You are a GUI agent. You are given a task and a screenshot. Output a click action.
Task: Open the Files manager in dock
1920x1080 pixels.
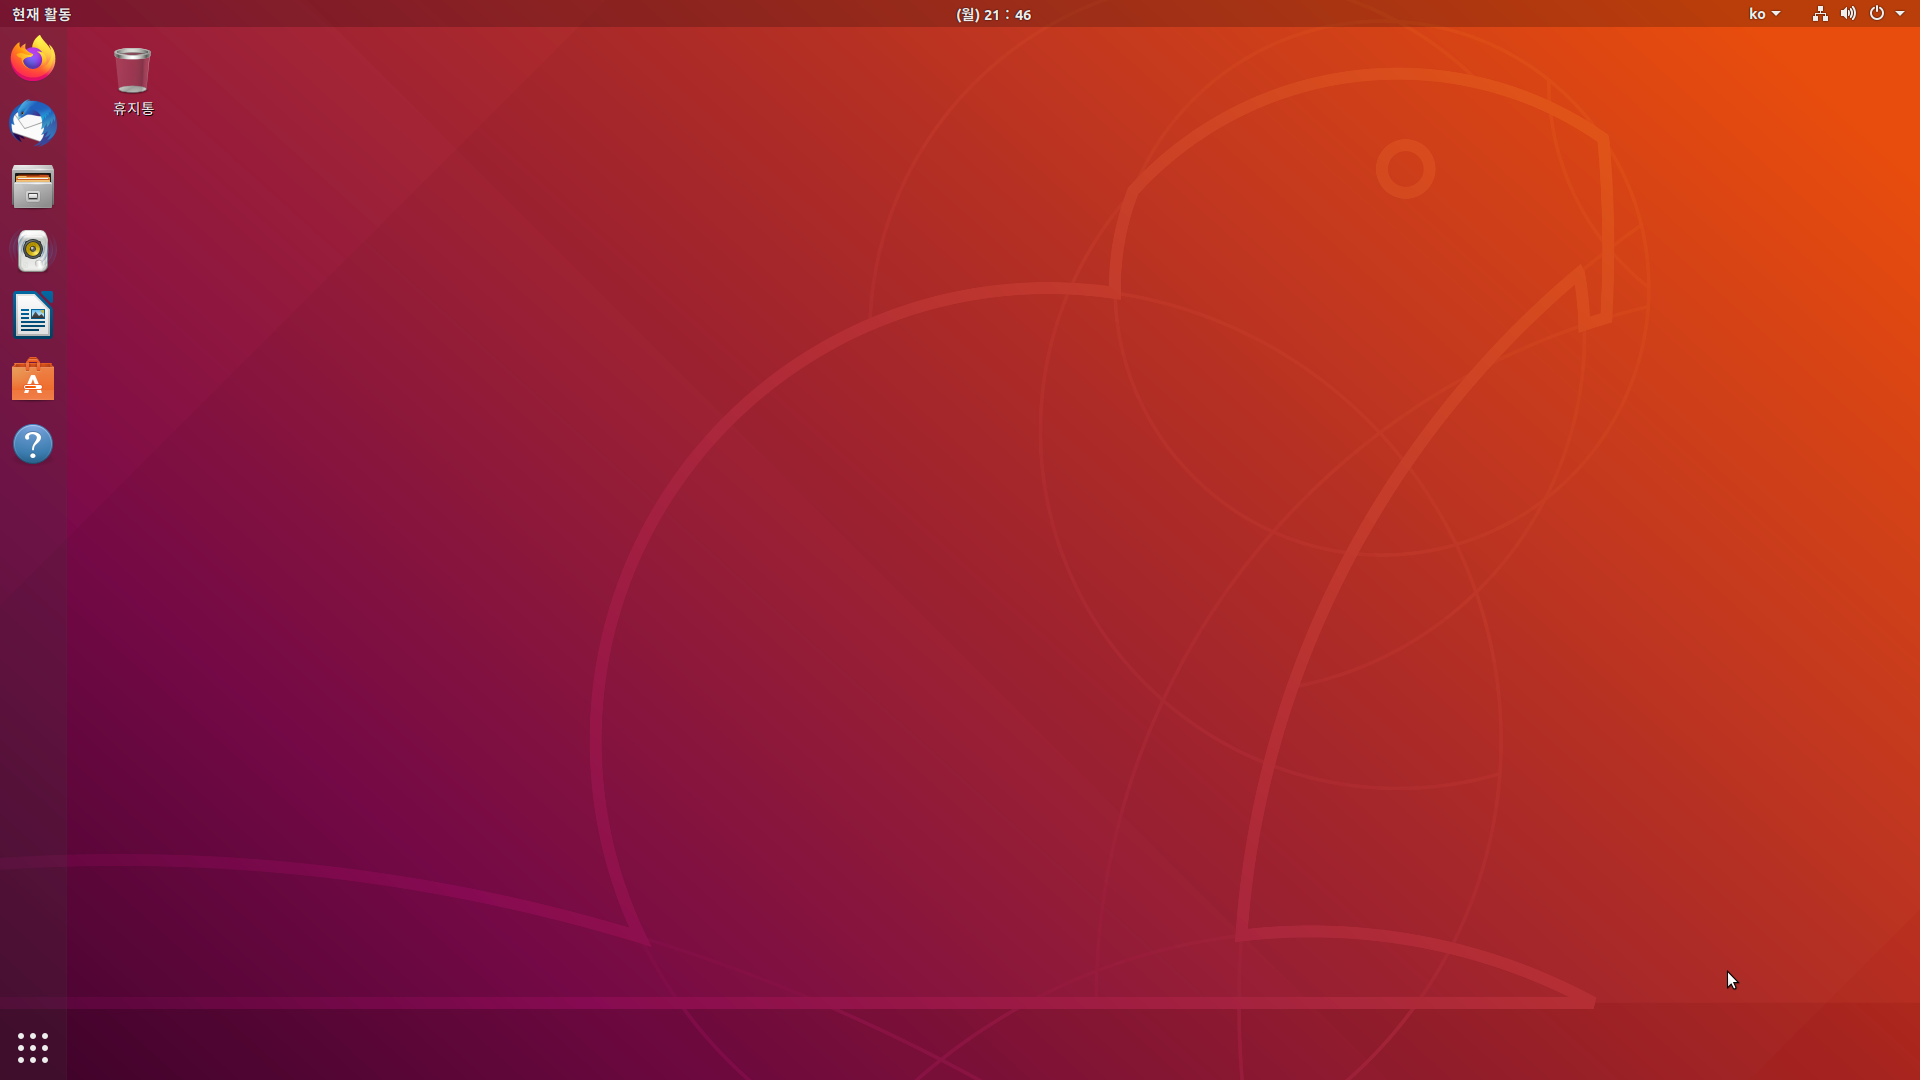(x=33, y=187)
